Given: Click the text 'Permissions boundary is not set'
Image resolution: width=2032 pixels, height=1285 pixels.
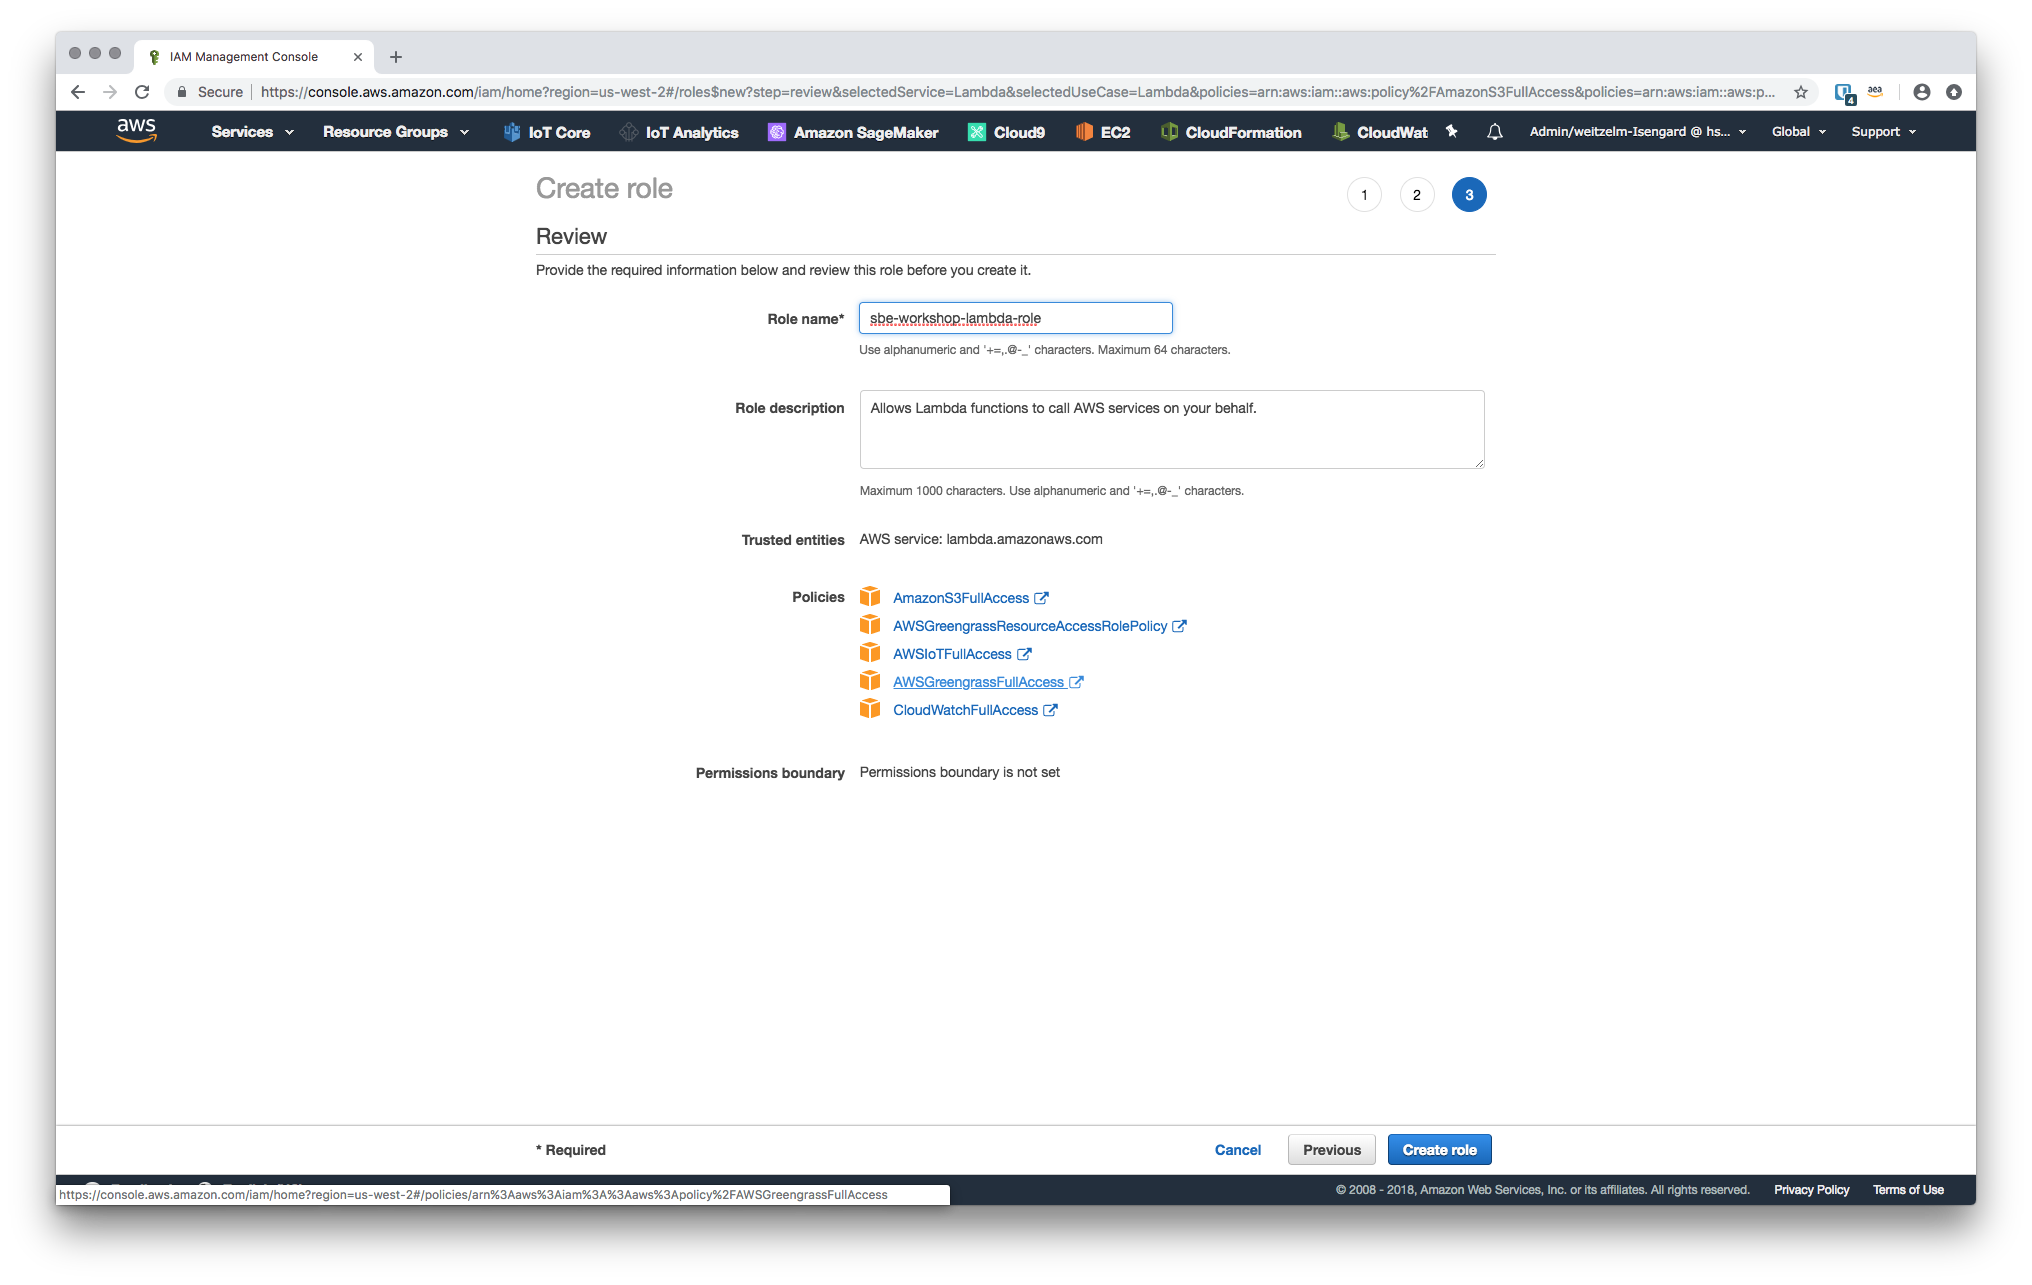Looking at the screenshot, I should click(960, 772).
